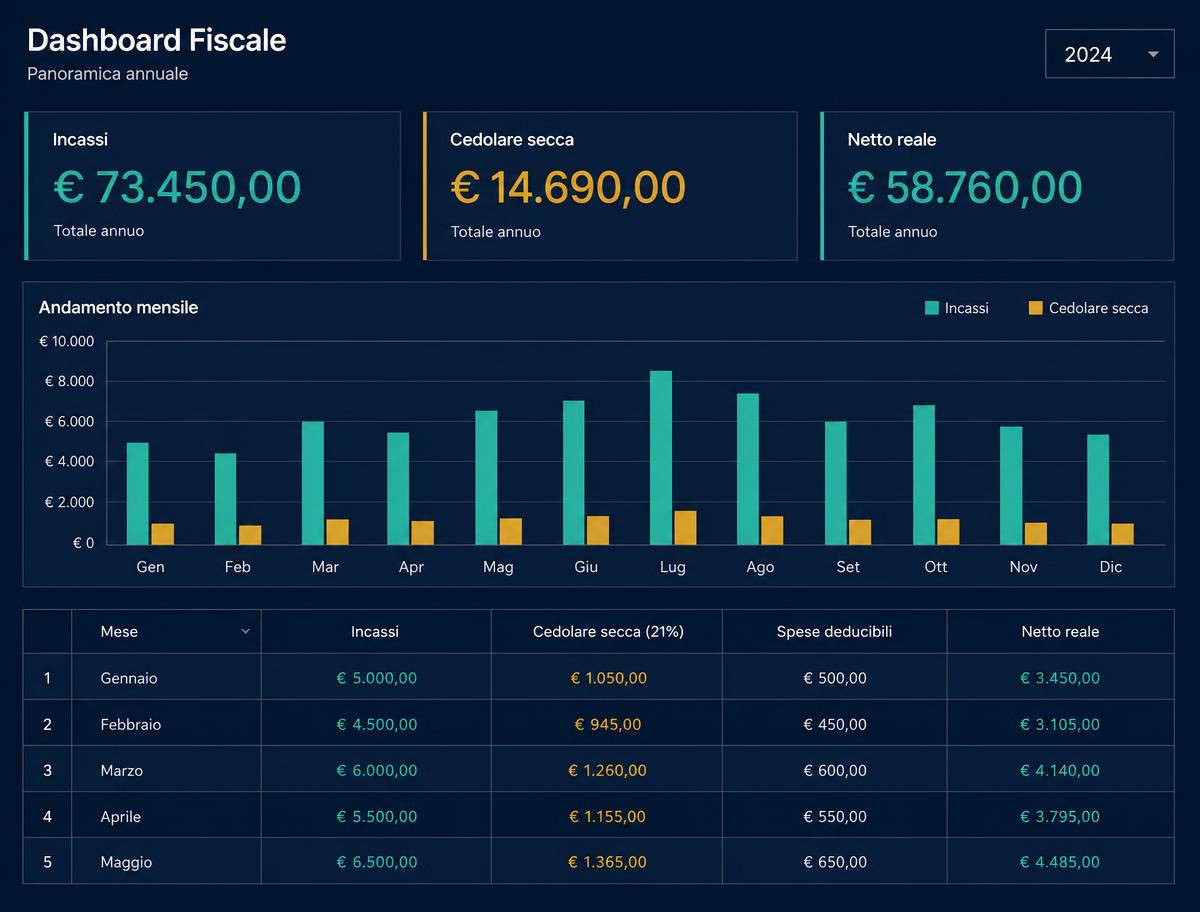Select the Incassi summary card
The width and height of the screenshot is (1200, 912).
coord(212,186)
